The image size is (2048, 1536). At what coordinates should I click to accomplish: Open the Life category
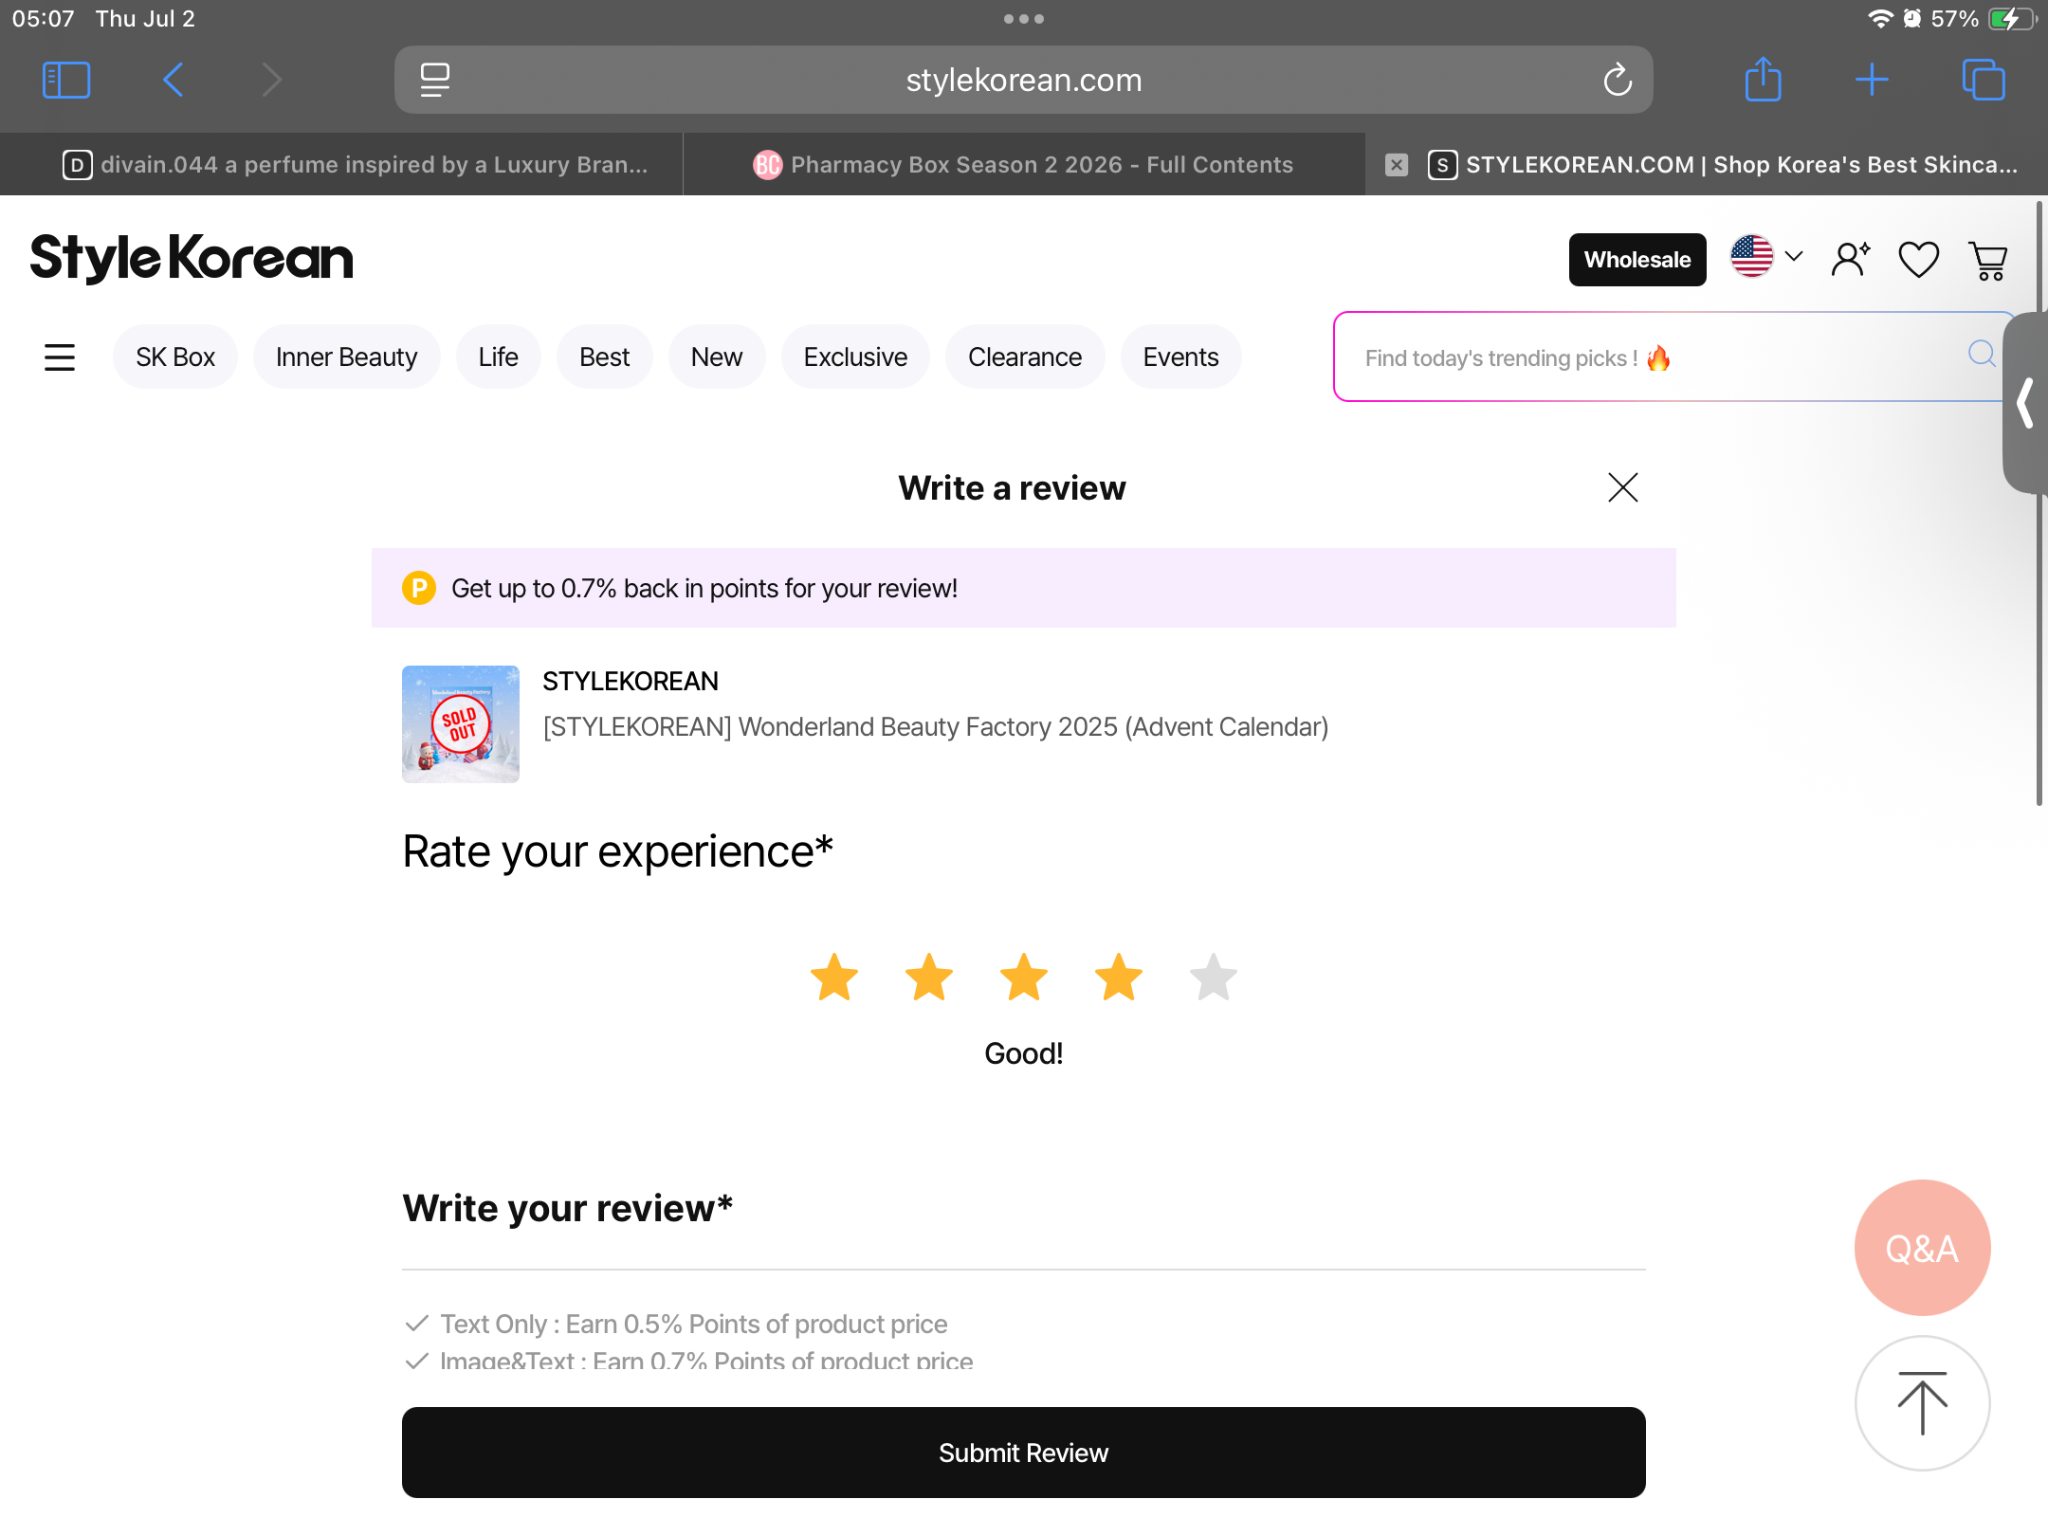[x=498, y=357]
